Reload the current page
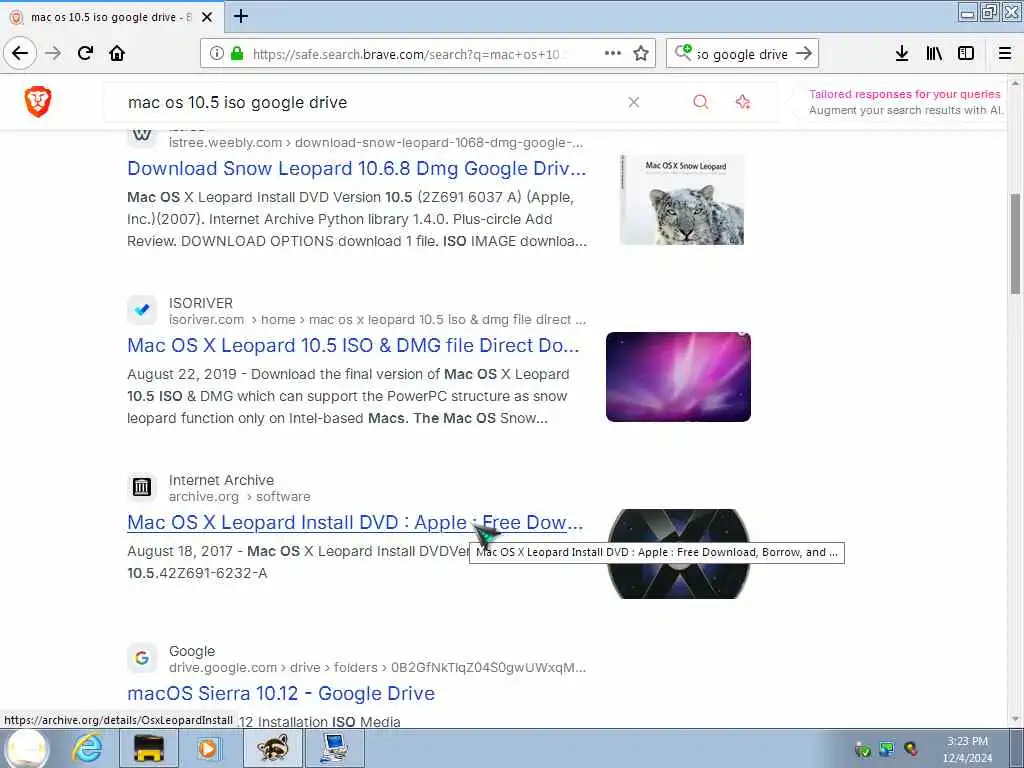The image size is (1024, 768). tap(86, 53)
